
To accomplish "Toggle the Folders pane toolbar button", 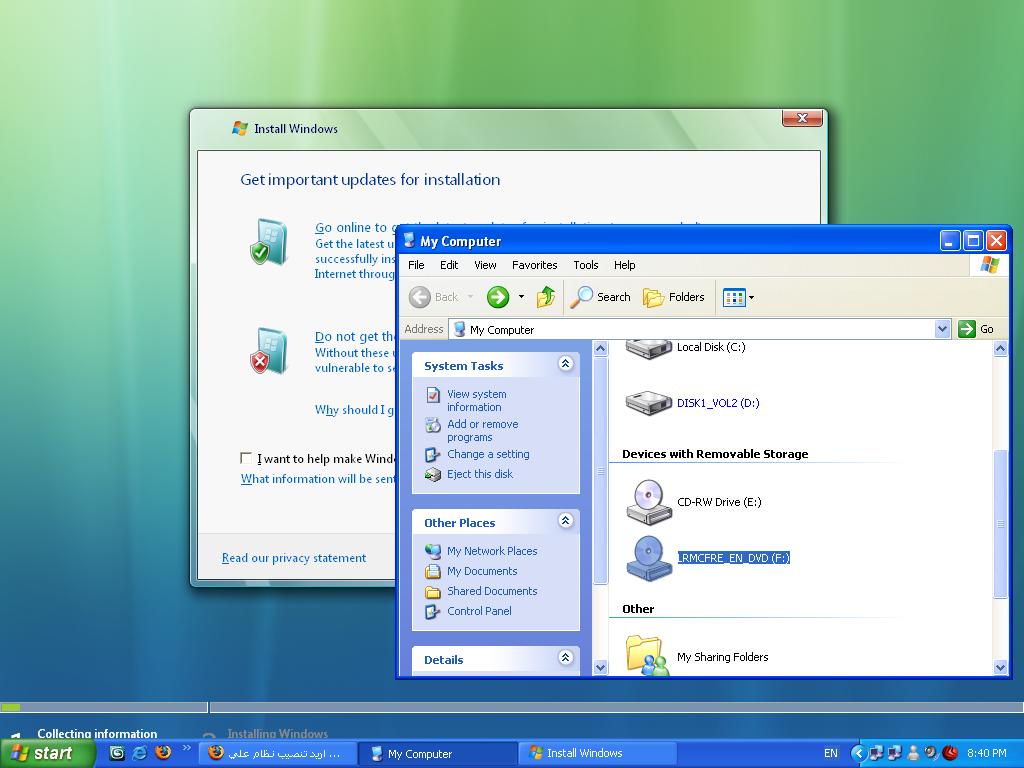I will click(x=673, y=297).
